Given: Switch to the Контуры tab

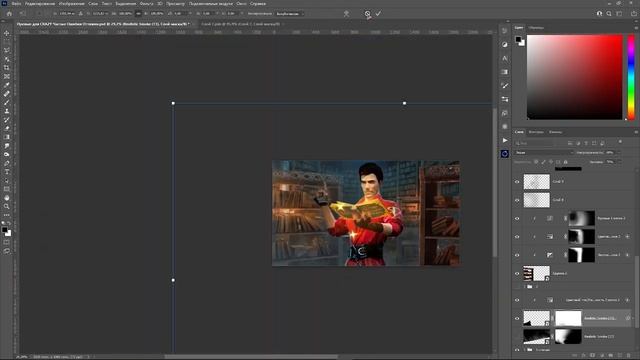Looking at the screenshot, I should tap(536, 132).
